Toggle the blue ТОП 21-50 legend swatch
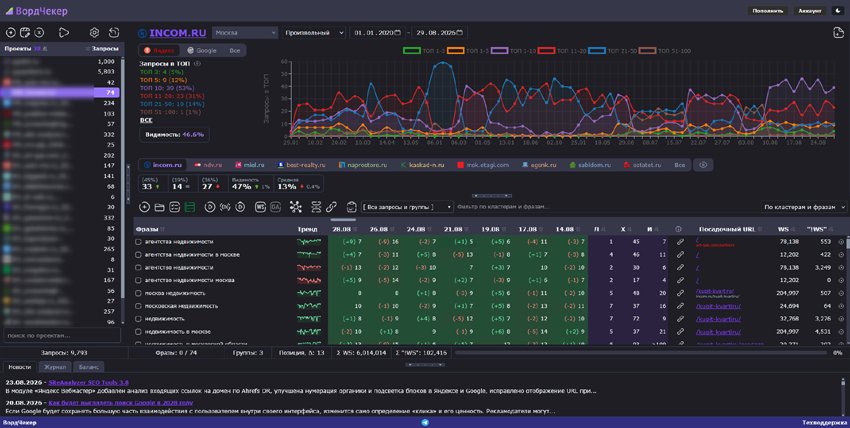850x428 pixels. pyautogui.click(x=597, y=51)
